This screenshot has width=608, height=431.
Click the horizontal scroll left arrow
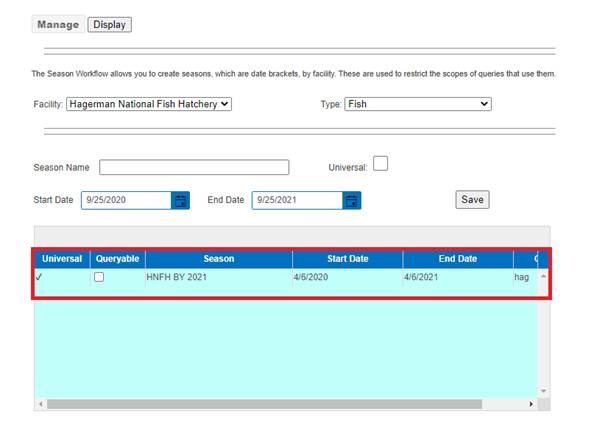(x=41, y=404)
